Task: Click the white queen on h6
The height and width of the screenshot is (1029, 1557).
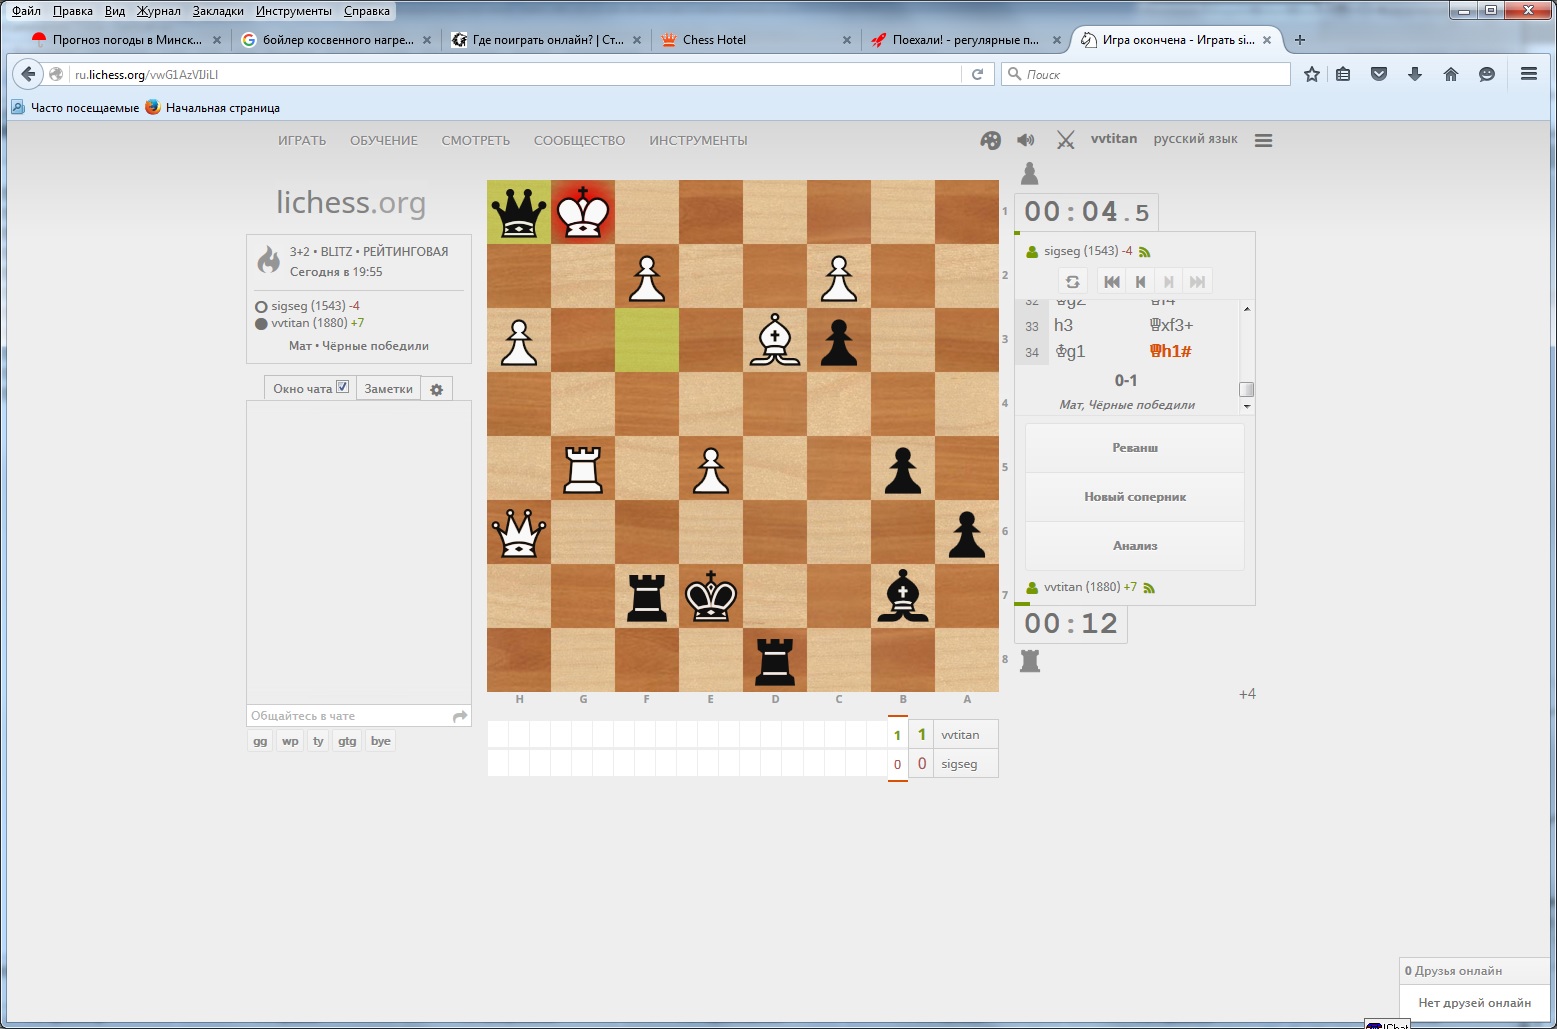Action: point(519,532)
